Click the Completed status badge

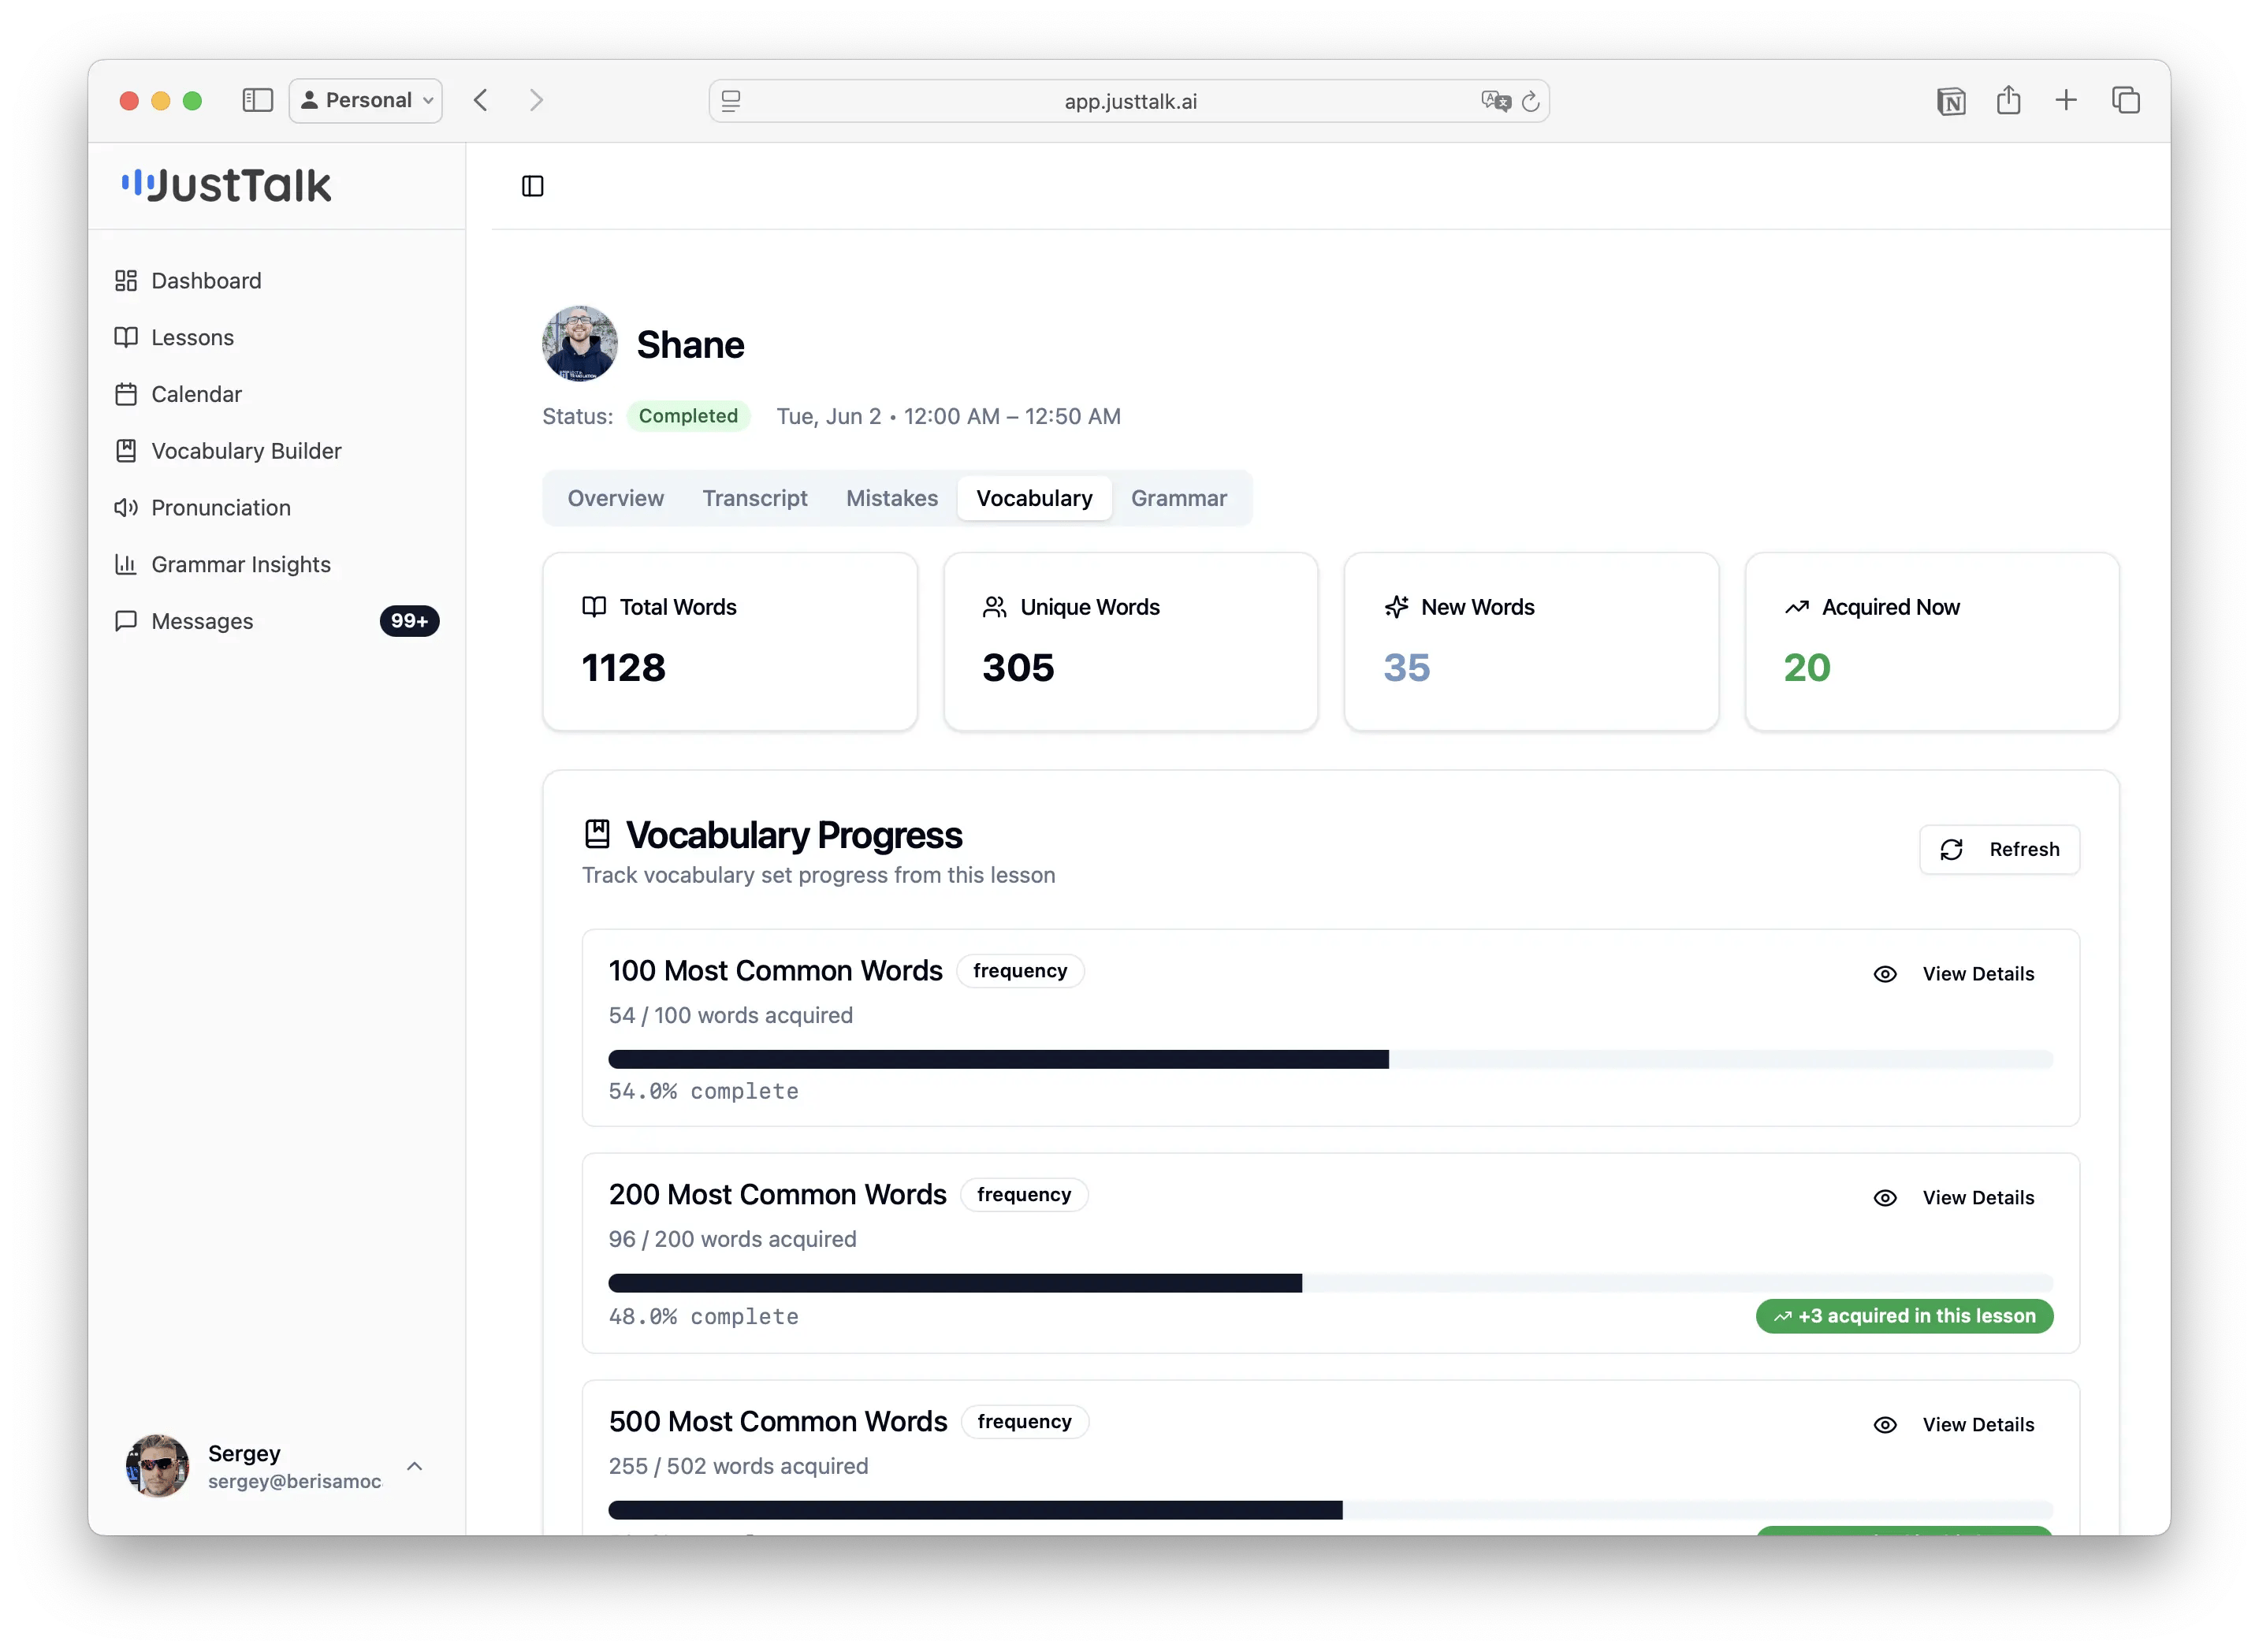coord(688,416)
